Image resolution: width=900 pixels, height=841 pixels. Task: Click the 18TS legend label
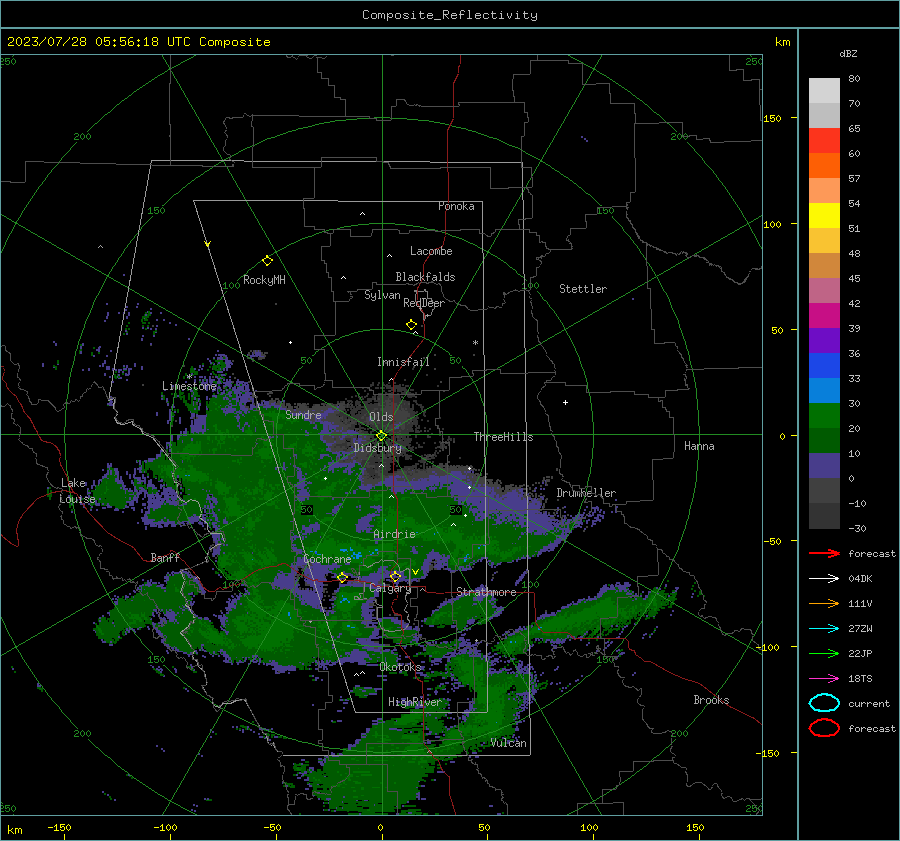(860, 679)
